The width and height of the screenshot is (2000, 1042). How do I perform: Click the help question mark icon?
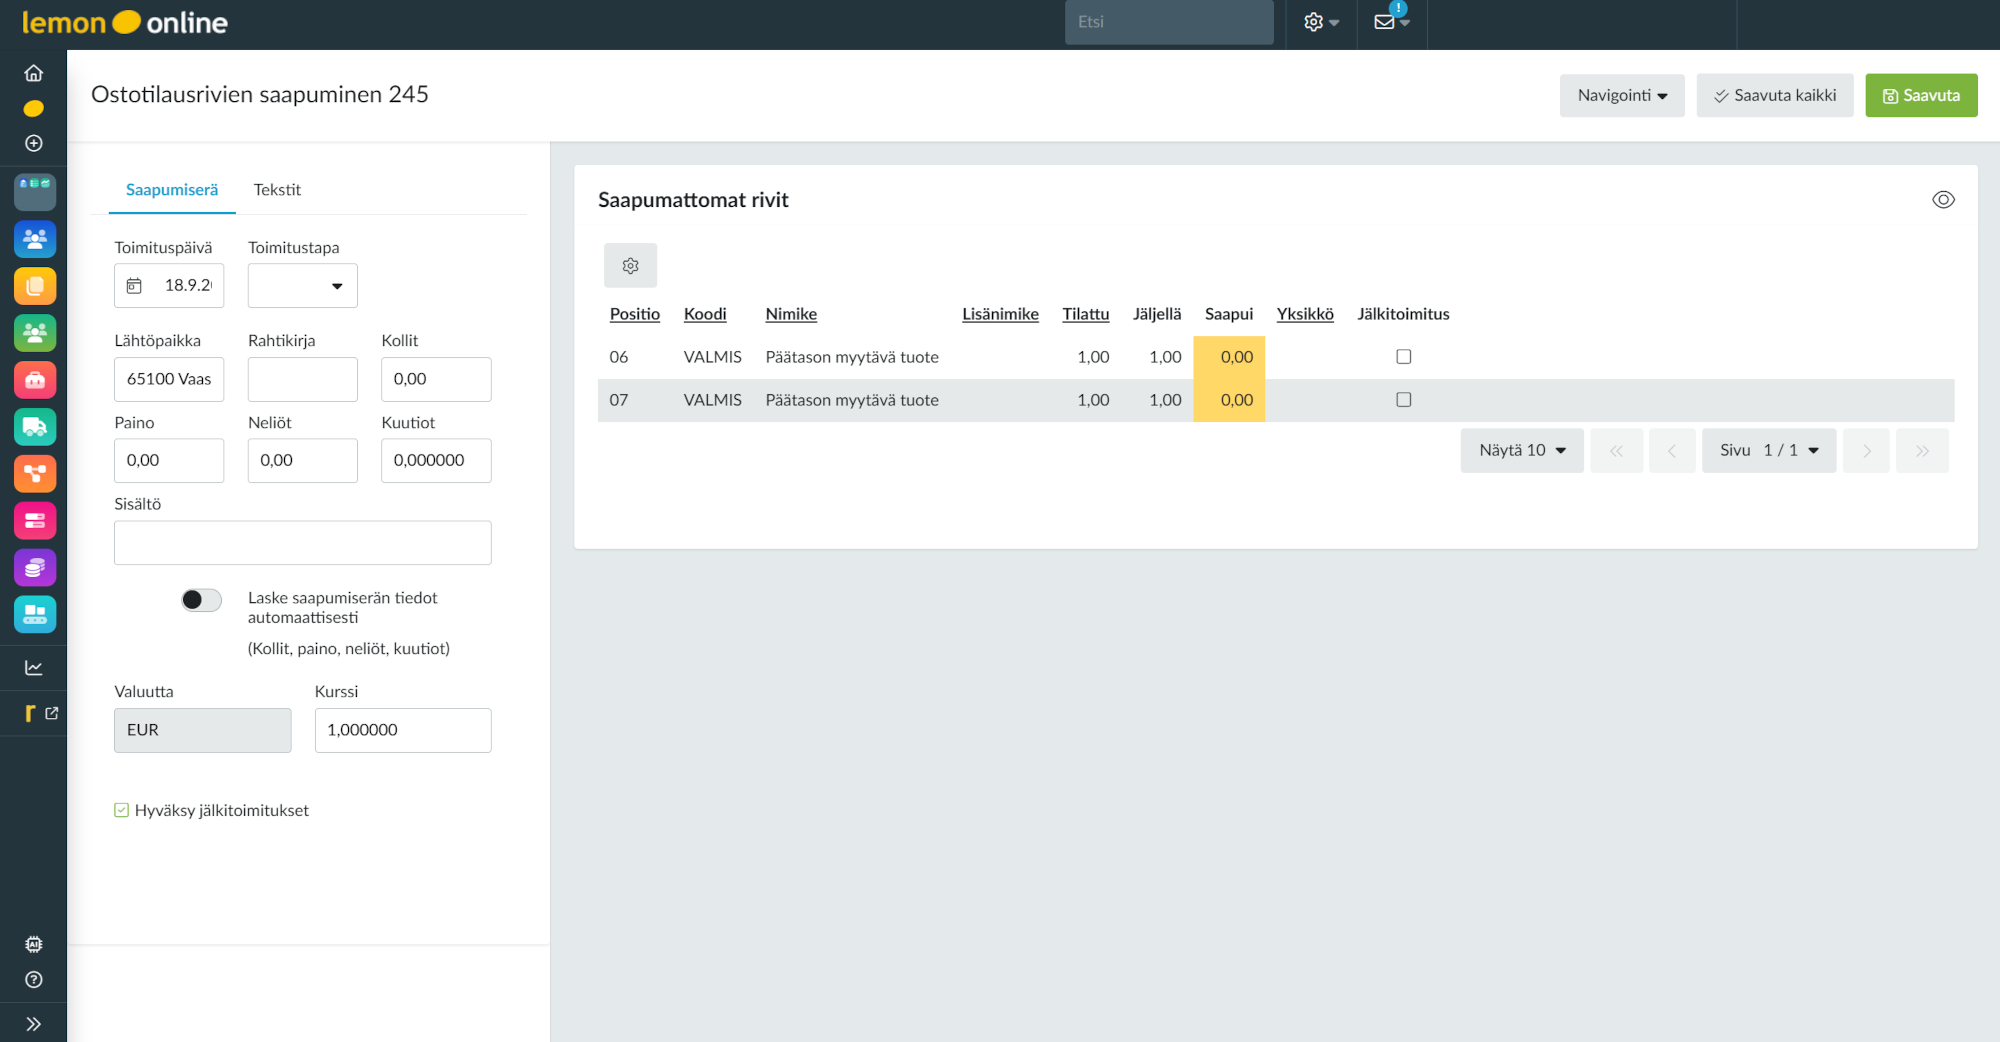[x=34, y=980]
